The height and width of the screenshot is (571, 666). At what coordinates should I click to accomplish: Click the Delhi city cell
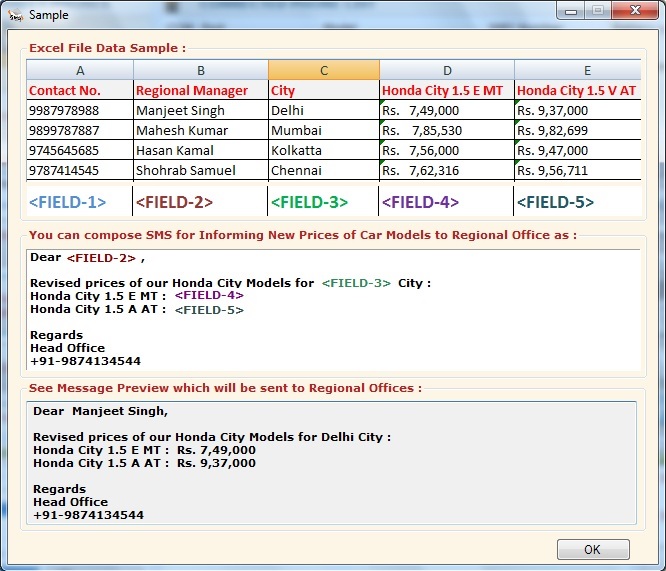[324, 110]
